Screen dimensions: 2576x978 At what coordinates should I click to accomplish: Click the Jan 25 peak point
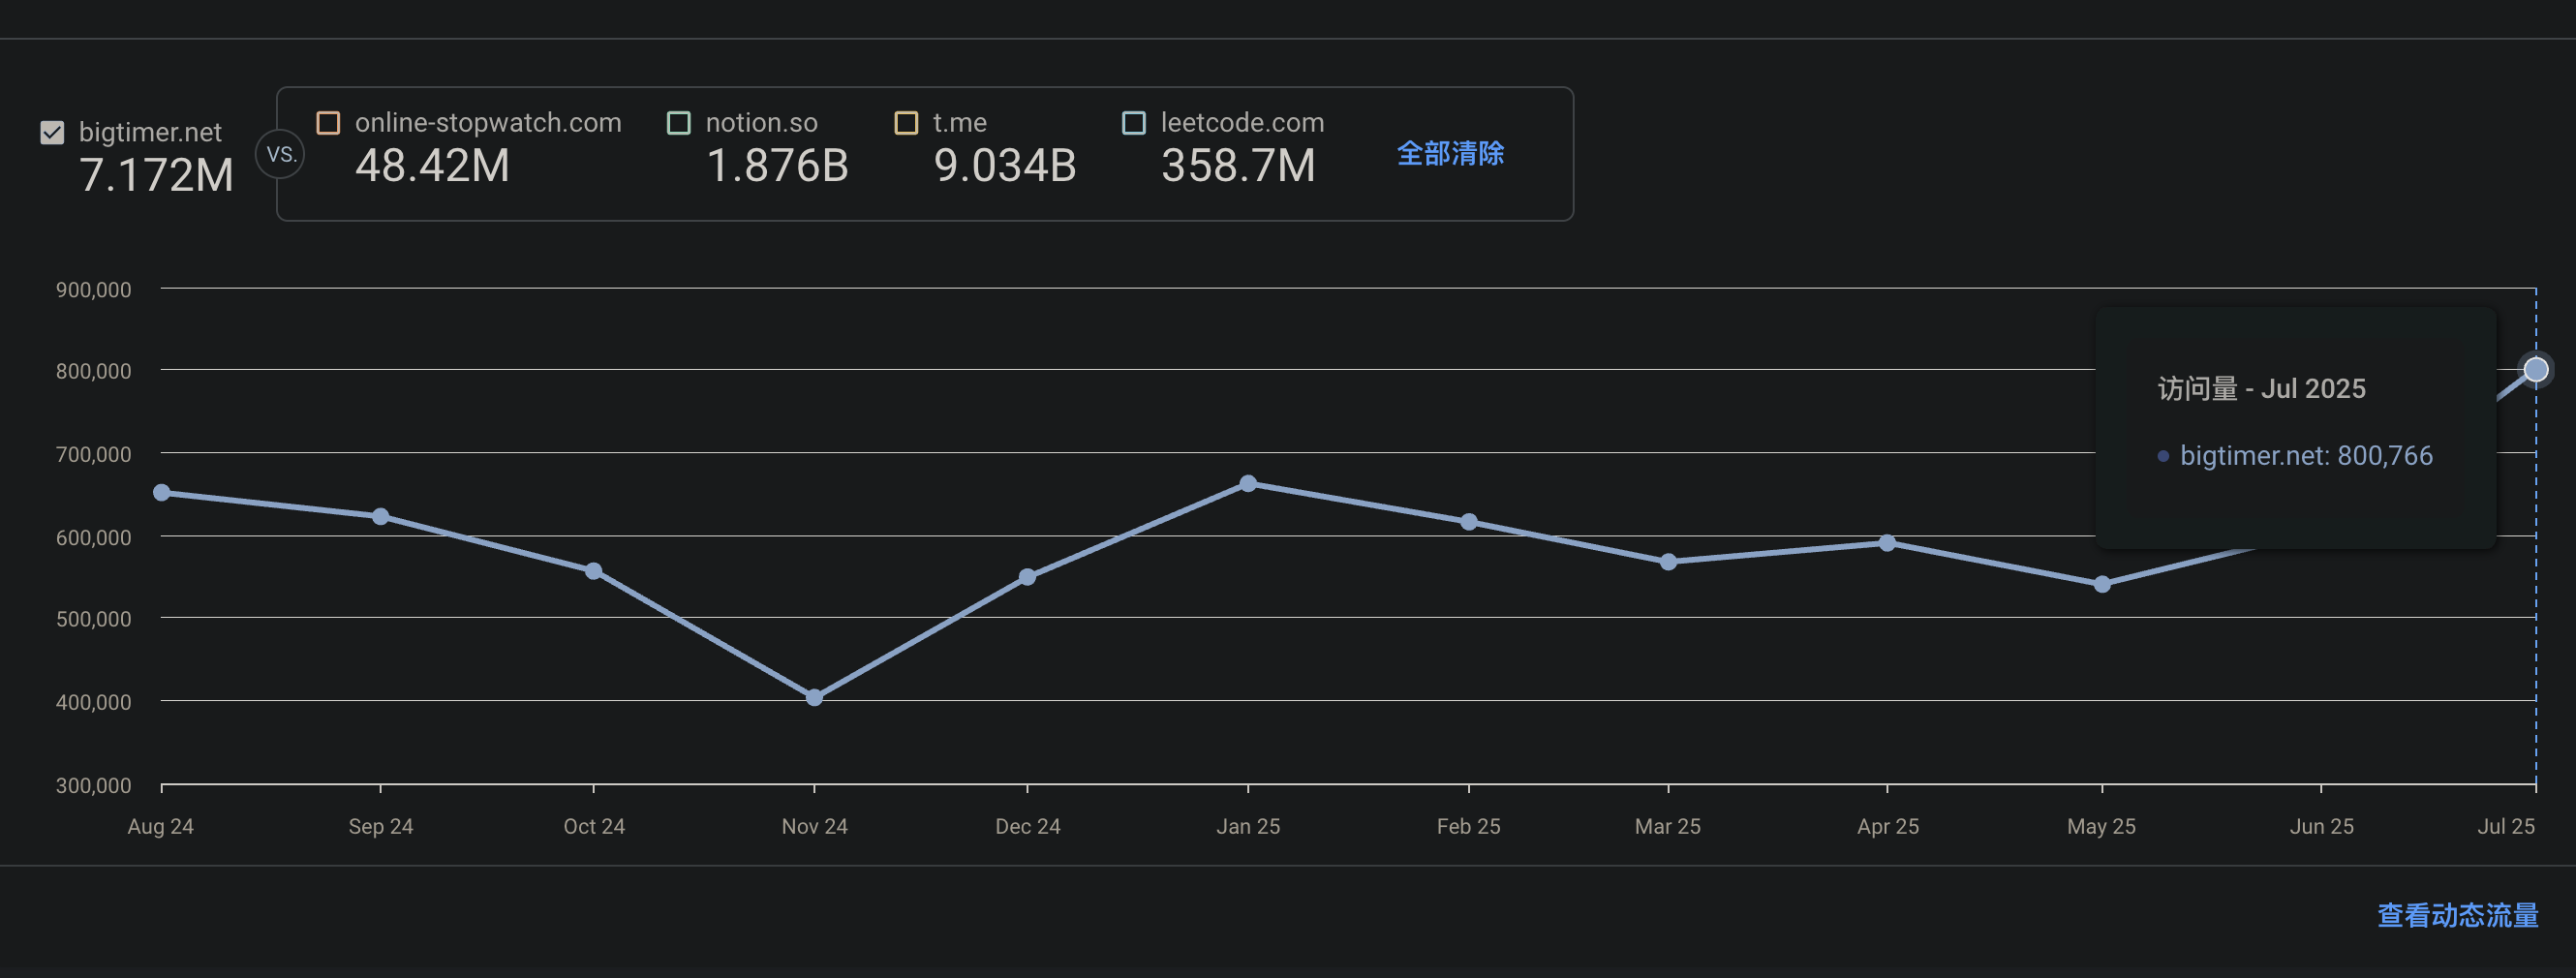(1248, 484)
